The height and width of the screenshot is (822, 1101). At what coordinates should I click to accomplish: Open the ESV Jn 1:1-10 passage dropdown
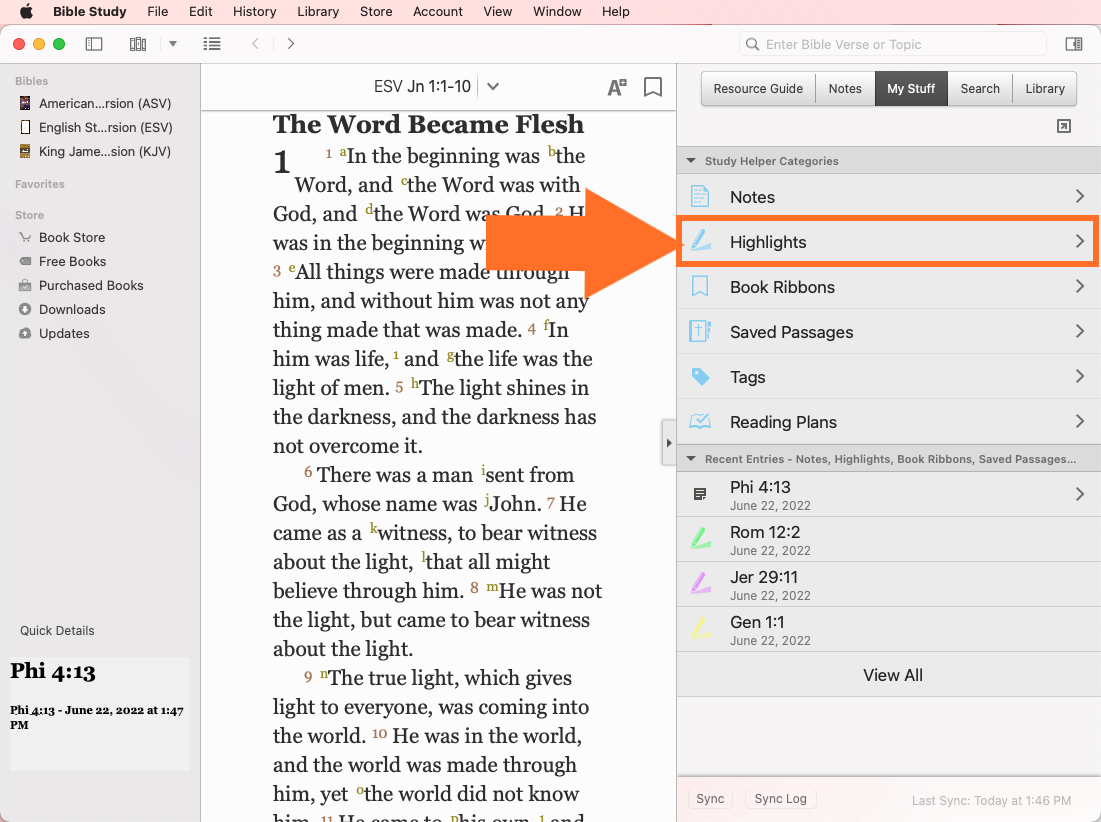coord(492,87)
